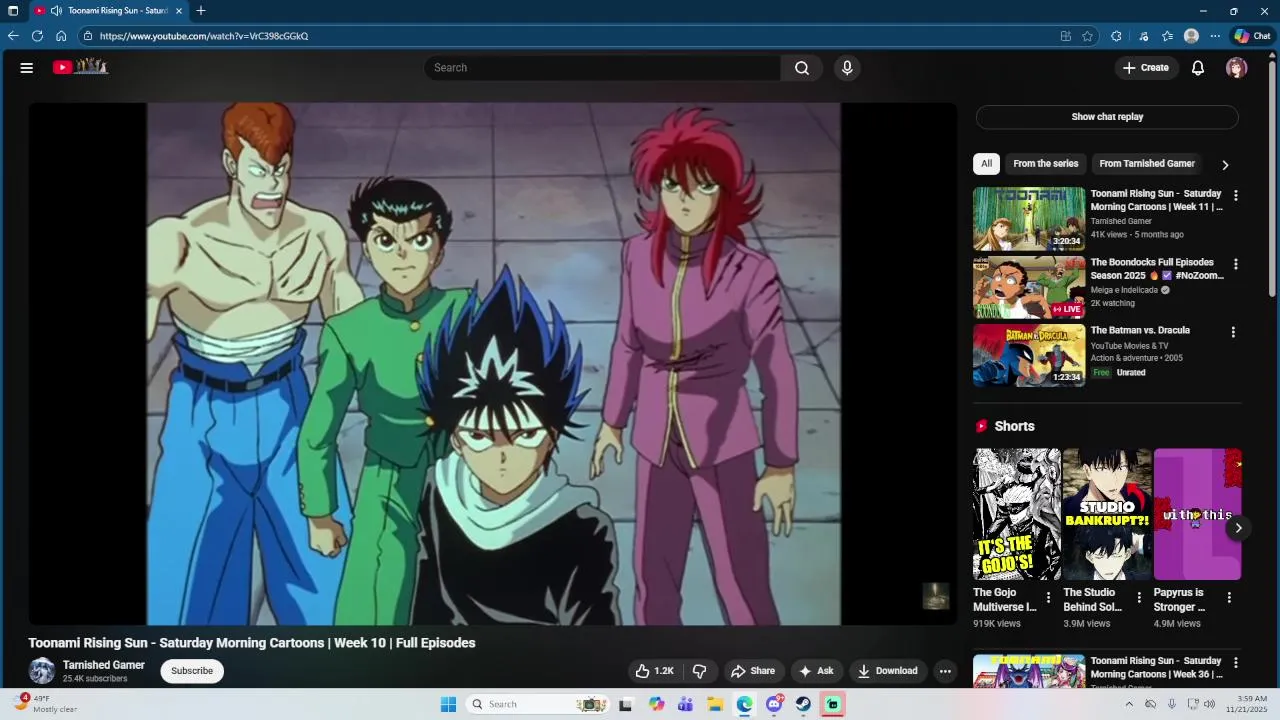Click the YouTube search input field
Viewport: 1280px width, 720px height.
point(603,68)
